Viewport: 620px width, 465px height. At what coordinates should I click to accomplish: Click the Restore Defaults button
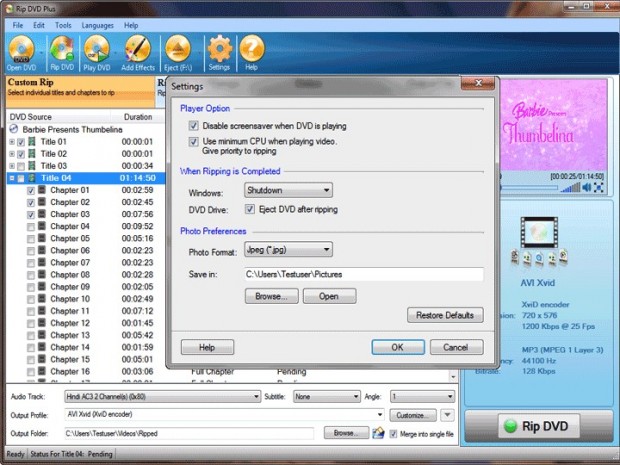[x=445, y=315]
